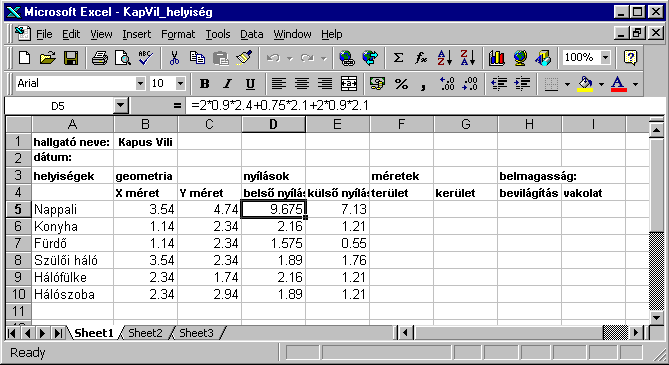Toggle Align Right

click(325, 83)
